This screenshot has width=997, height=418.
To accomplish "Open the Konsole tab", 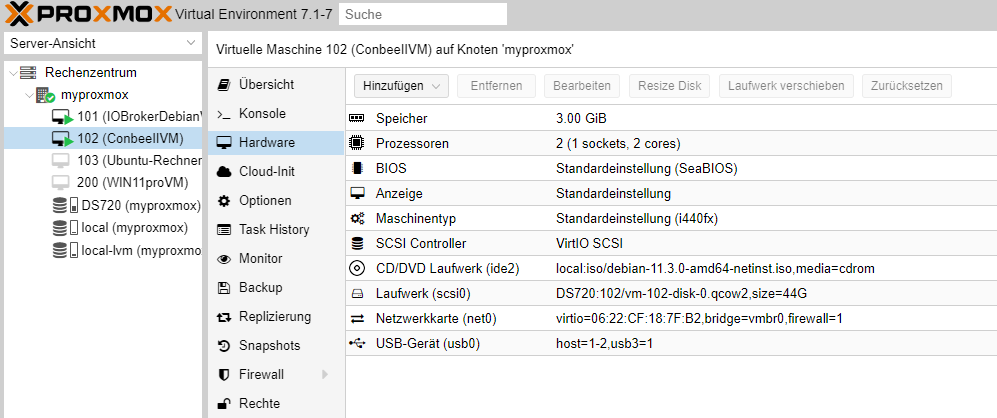I will pyautogui.click(x=276, y=114).
